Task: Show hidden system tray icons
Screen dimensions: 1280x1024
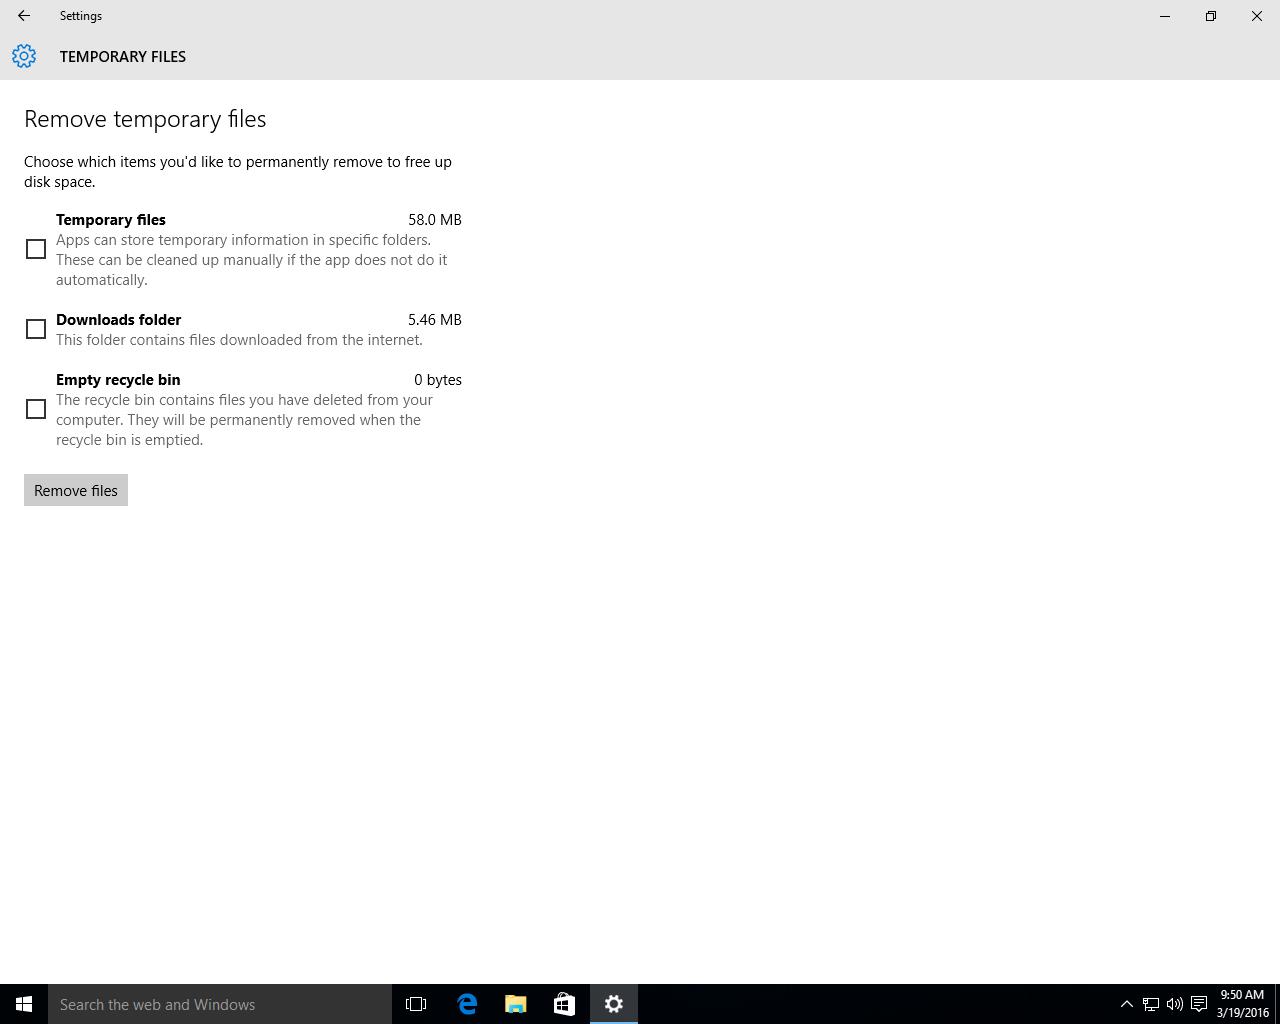Action: pos(1126,1004)
